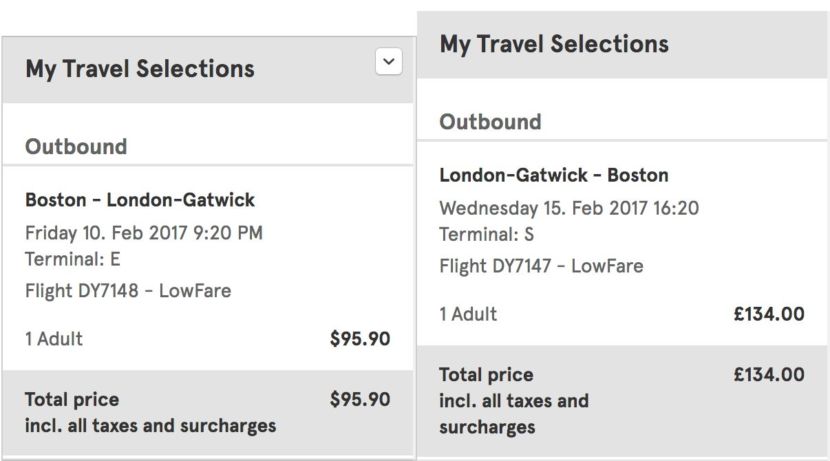Select the Wednesday 15. Feb 2017 departure date
The image size is (830, 461).
click(569, 209)
